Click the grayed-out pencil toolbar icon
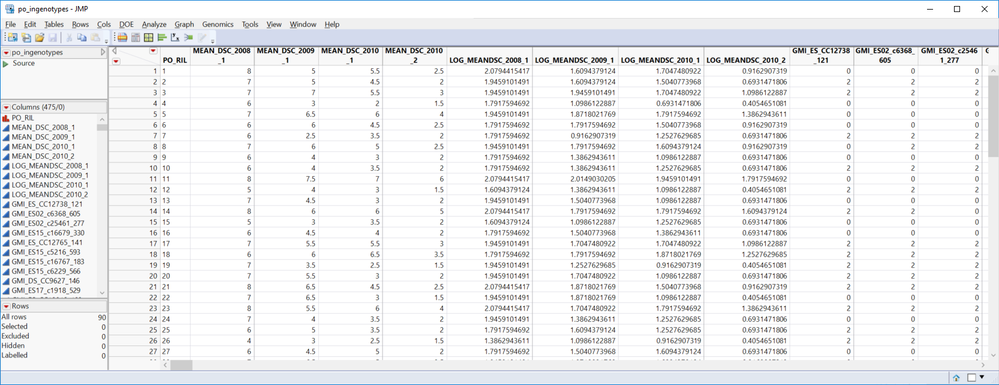The image size is (999, 385). [202, 38]
